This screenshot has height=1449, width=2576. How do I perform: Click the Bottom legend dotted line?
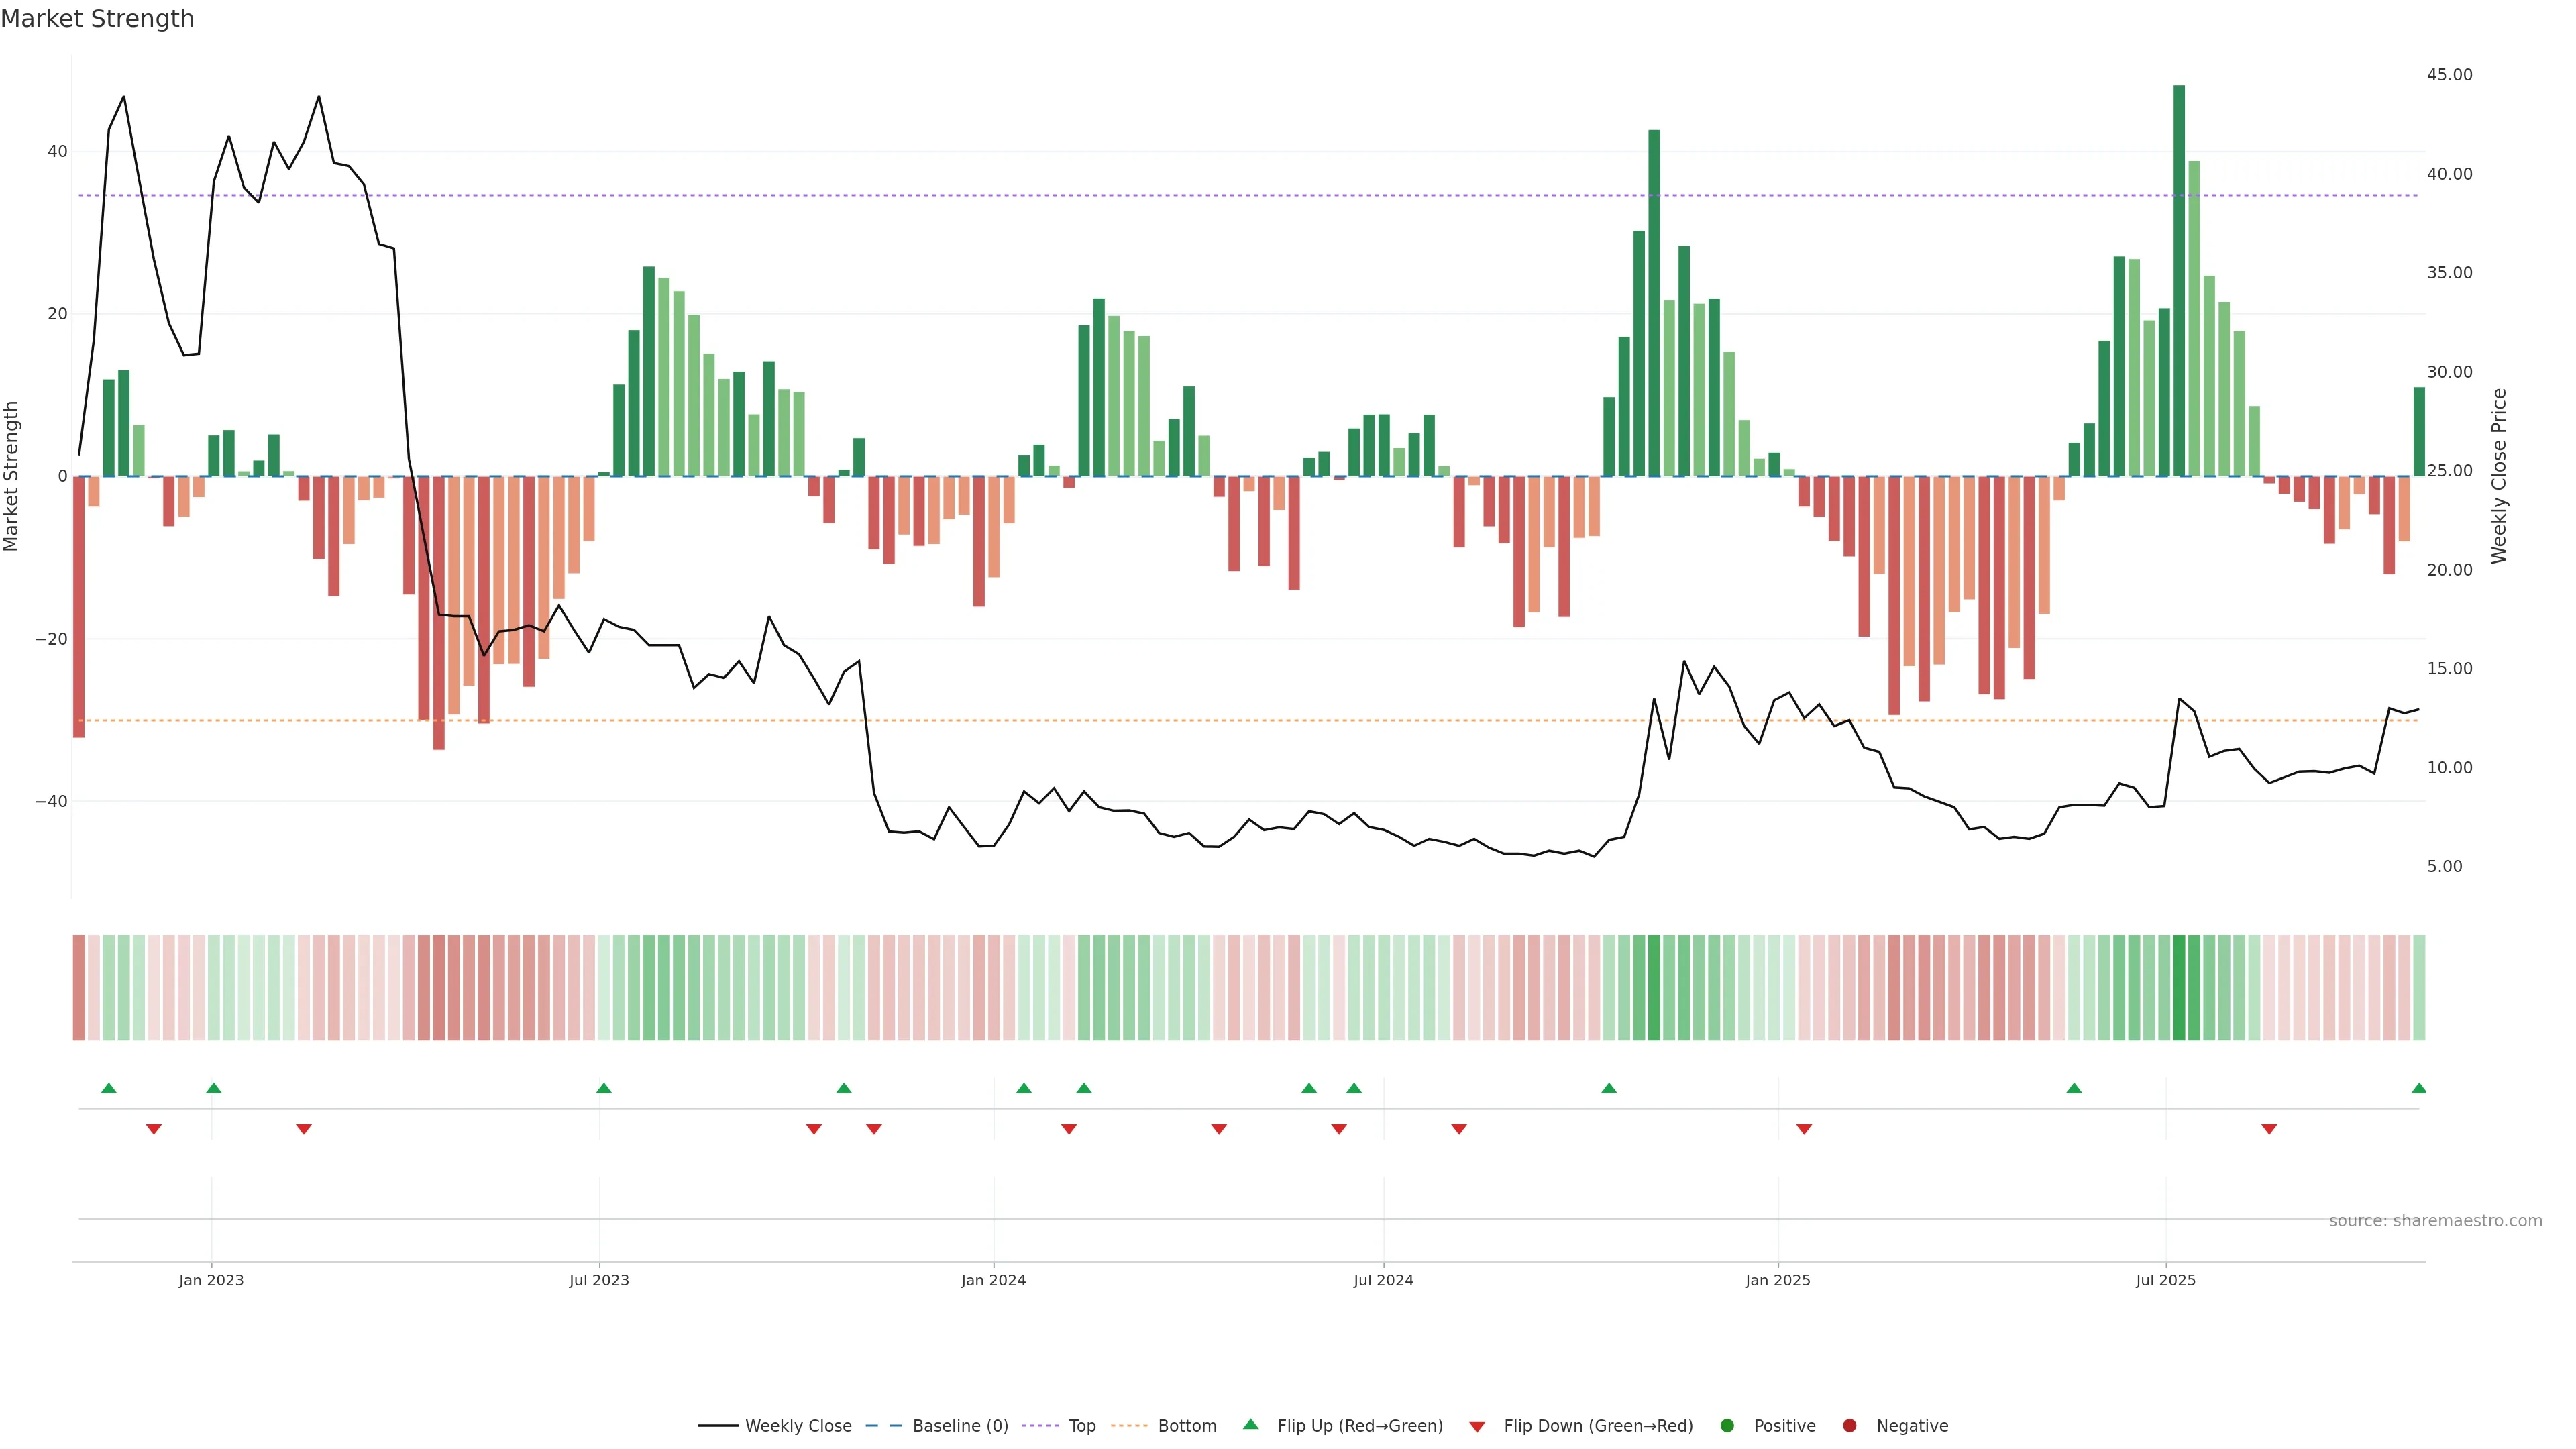1129,1426
